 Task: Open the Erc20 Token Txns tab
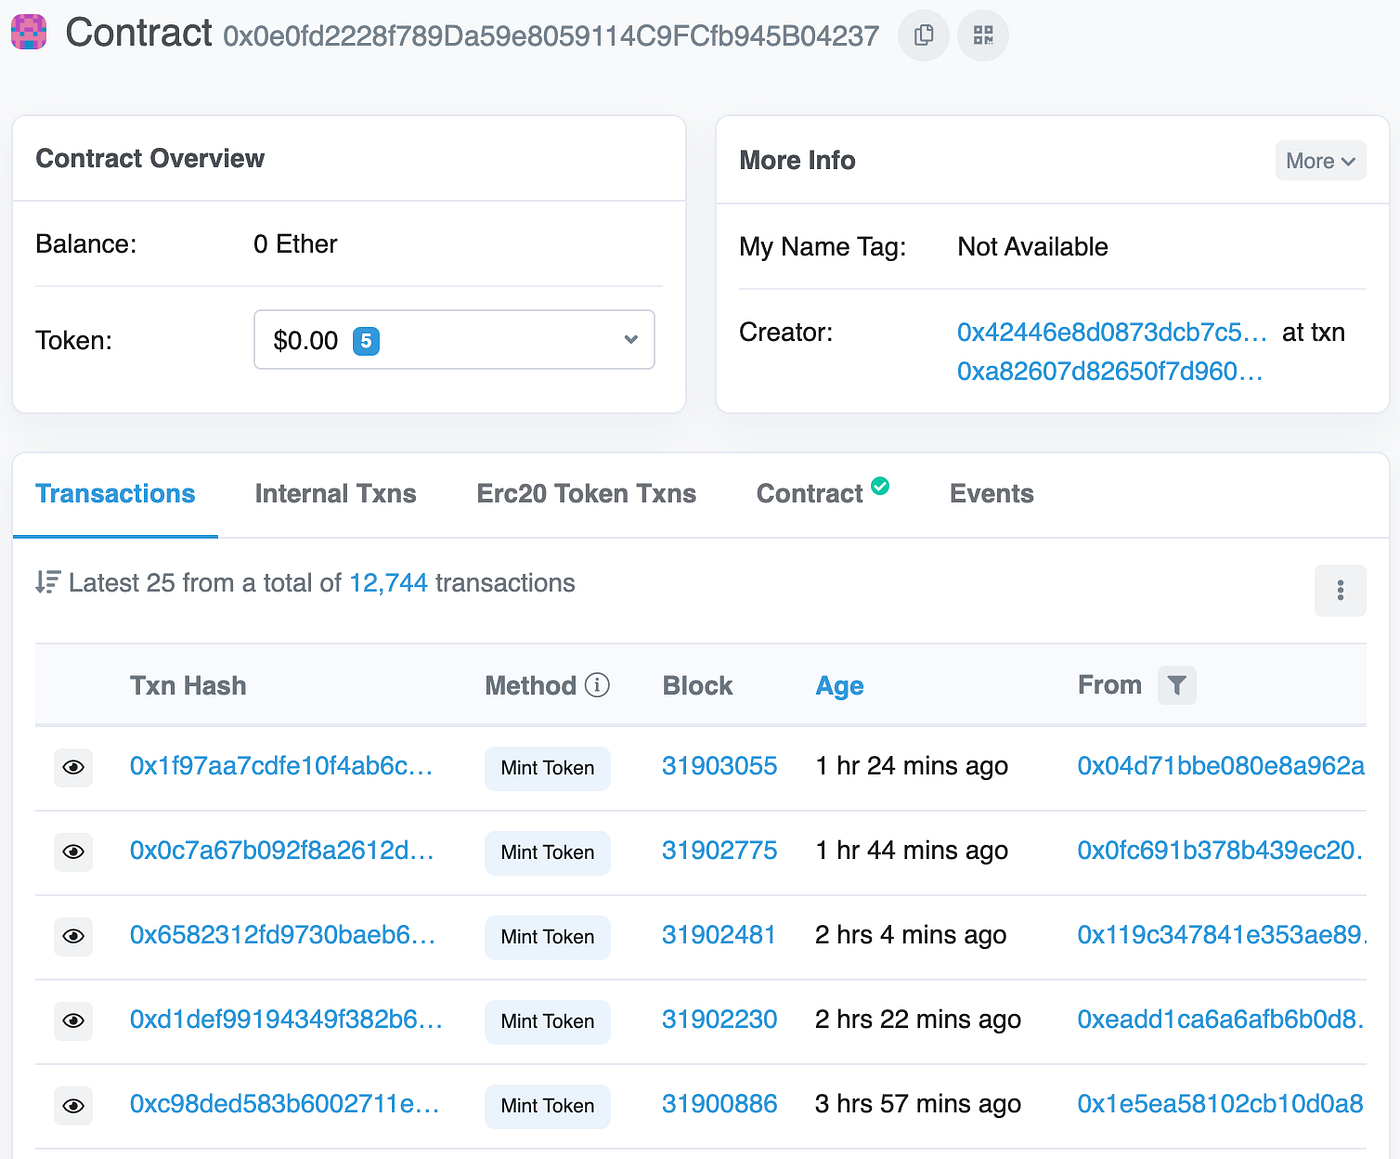[x=586, y=494]
